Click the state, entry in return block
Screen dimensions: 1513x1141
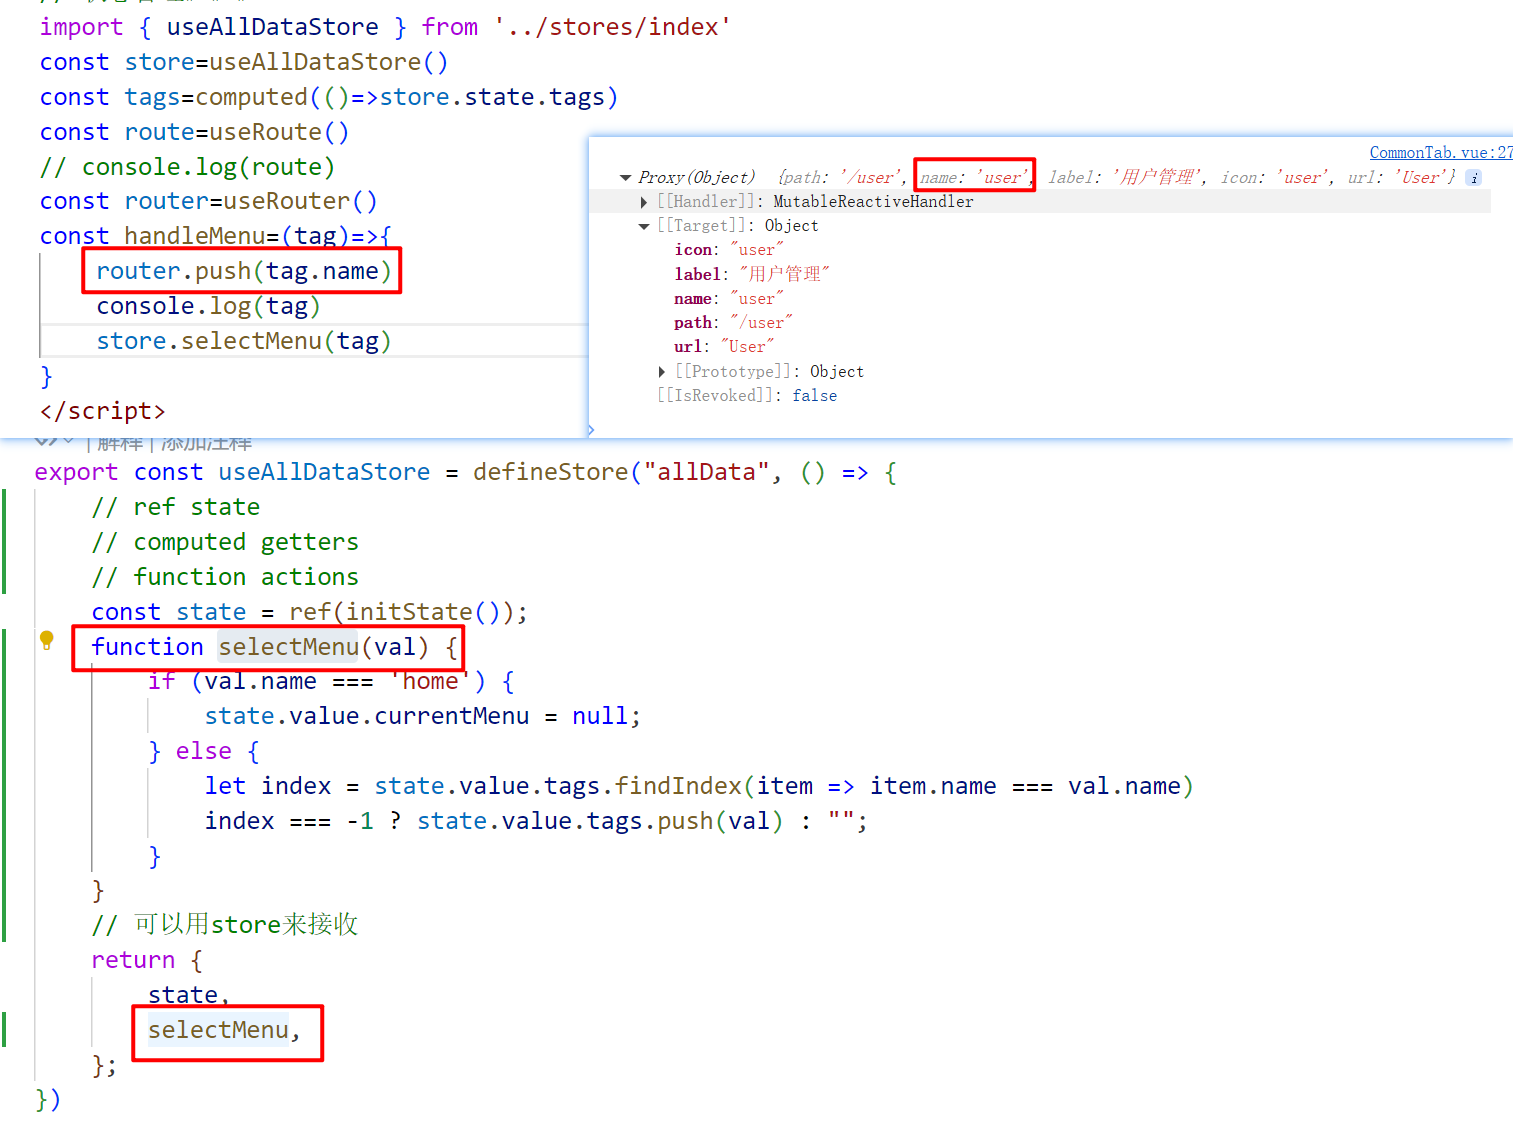point(189,995)
